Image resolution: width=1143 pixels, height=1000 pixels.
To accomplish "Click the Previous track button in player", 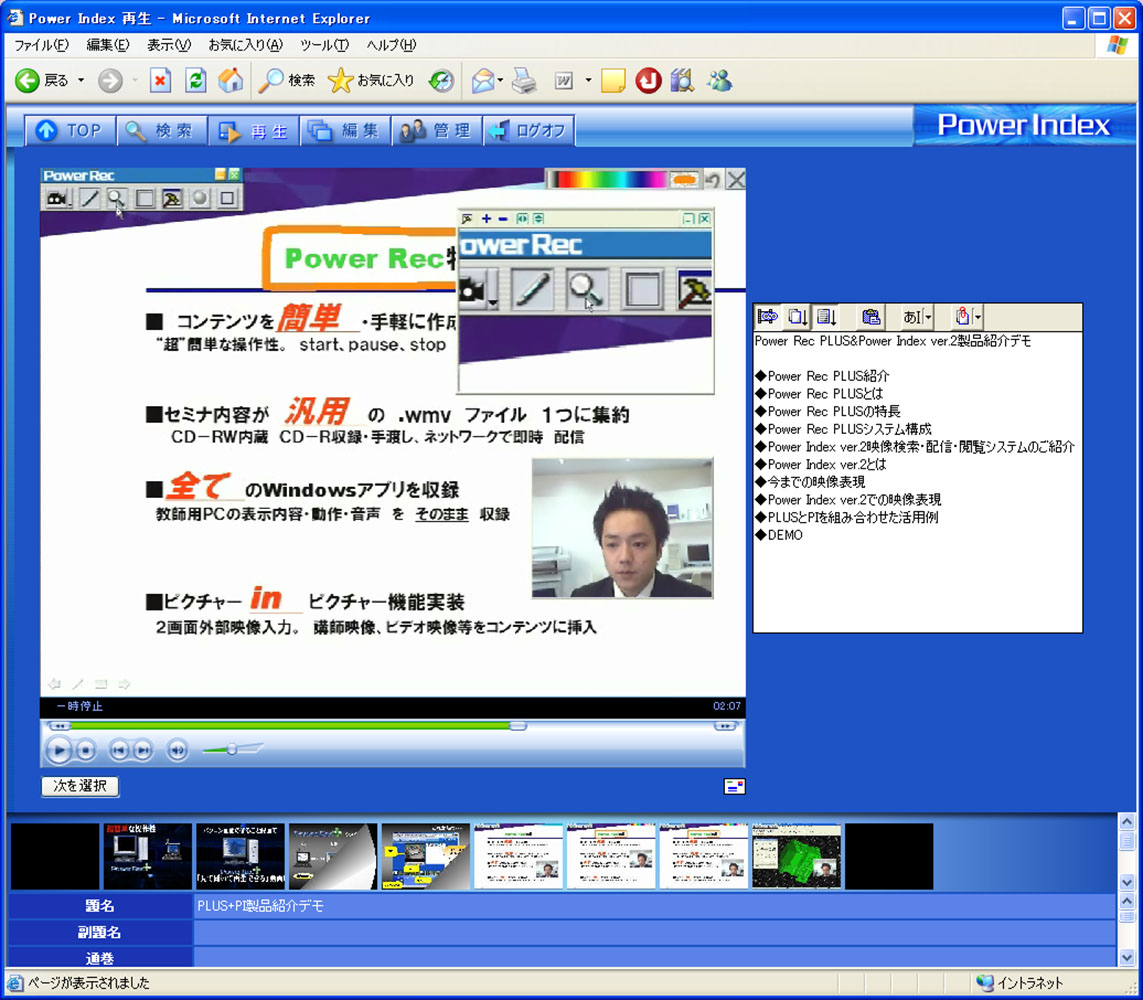I will (118, 749).
